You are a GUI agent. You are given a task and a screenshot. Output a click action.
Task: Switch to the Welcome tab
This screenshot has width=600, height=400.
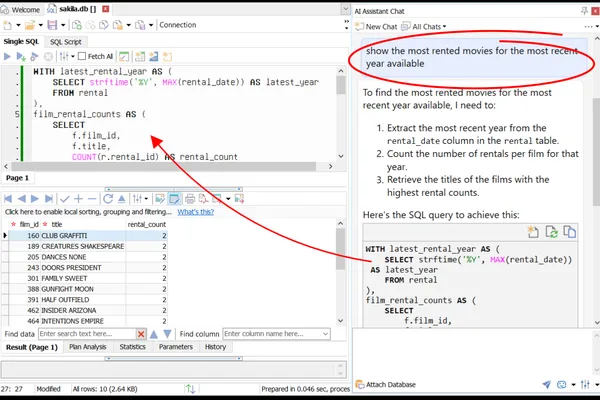[21, 10]
